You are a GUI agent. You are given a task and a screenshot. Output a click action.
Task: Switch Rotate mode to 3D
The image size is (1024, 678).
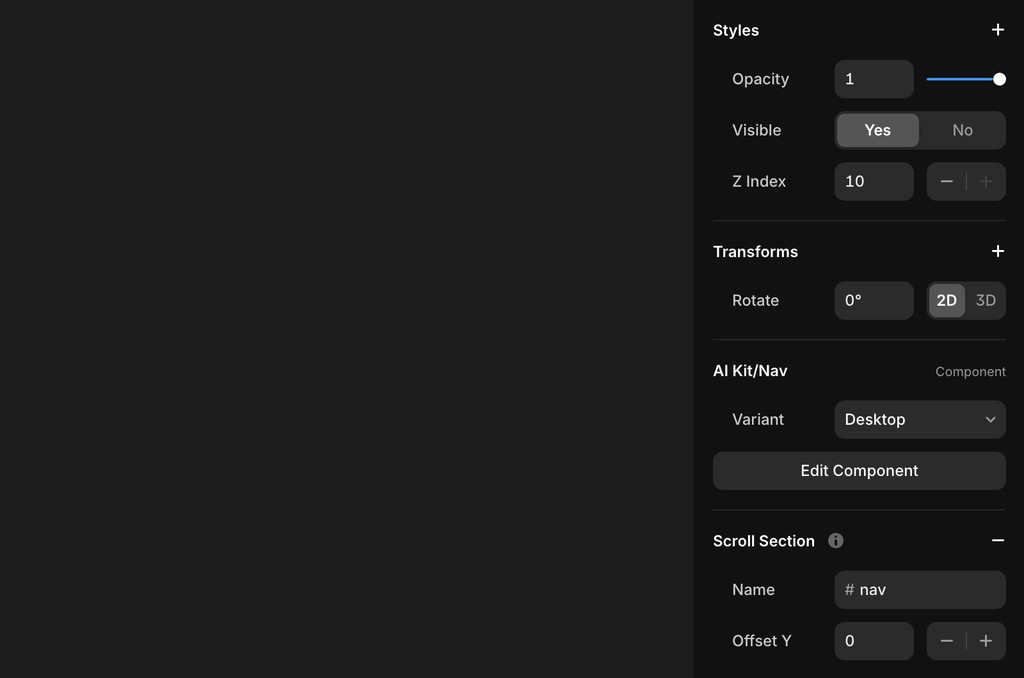tap(985, 300)
